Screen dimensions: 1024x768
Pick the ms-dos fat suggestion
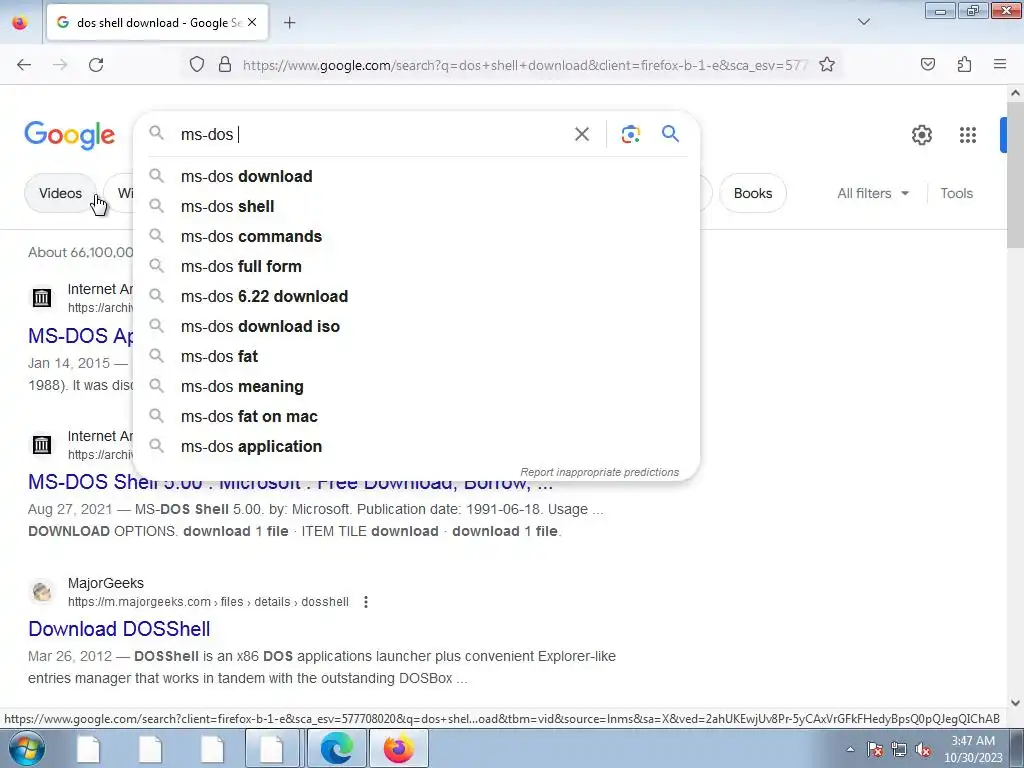pos(417,357)
